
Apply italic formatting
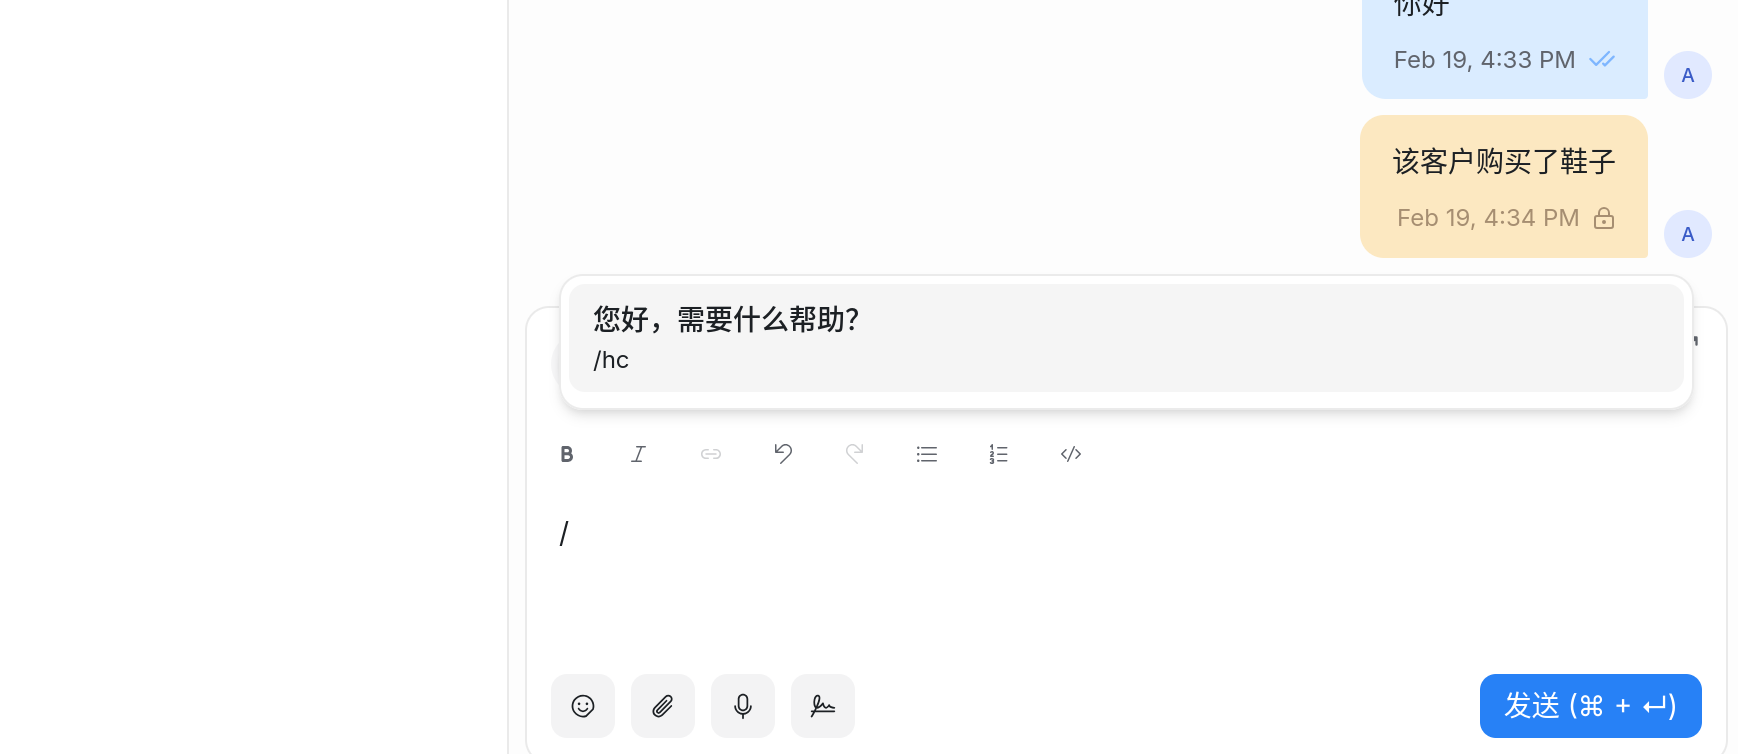pos(639,454)
